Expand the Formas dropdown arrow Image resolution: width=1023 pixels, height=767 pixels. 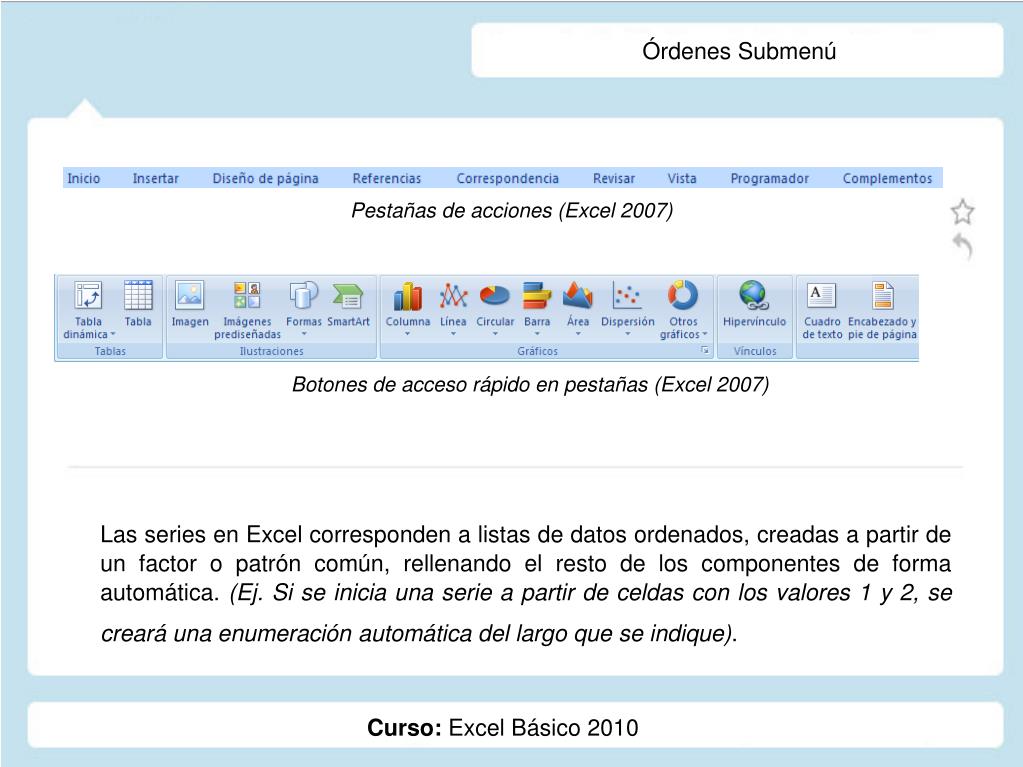click(x=304, y=334)
